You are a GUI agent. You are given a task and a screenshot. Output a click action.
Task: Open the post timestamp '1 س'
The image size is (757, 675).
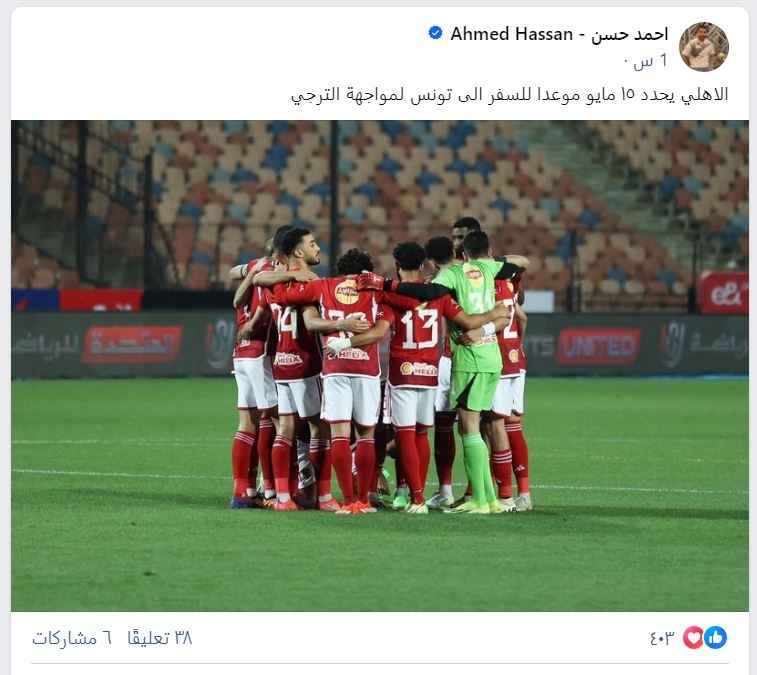[650, 61]
